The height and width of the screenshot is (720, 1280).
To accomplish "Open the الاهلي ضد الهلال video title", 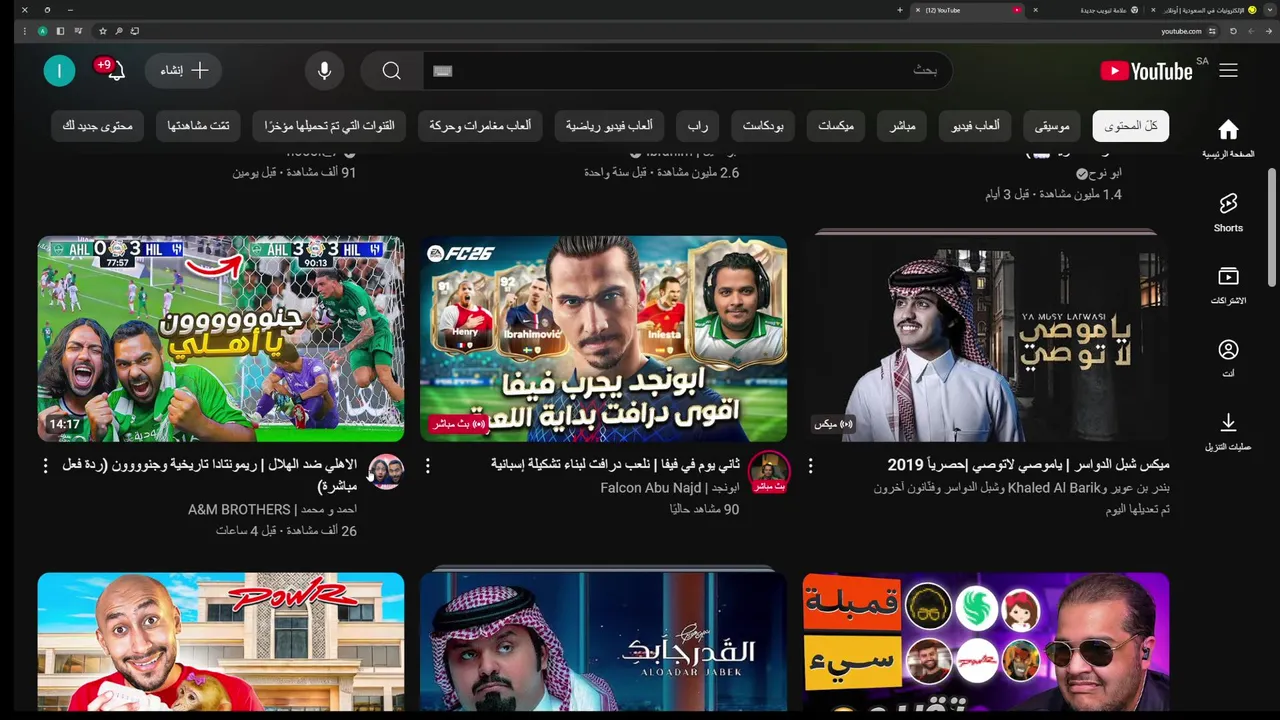I will click(210, 475).
